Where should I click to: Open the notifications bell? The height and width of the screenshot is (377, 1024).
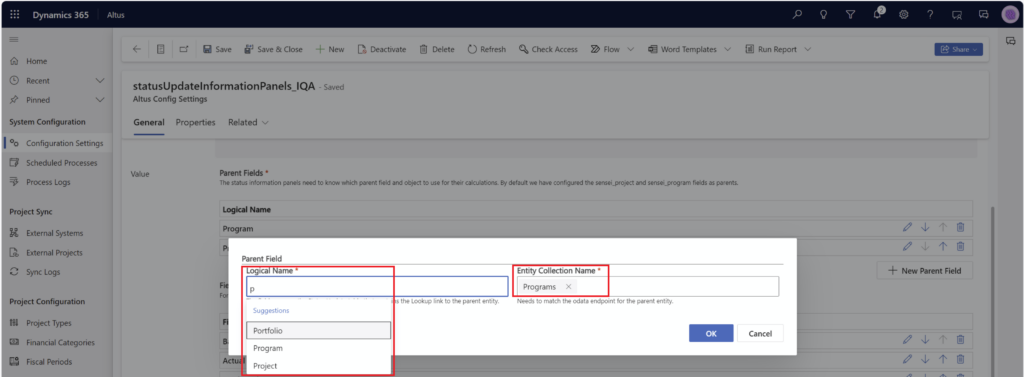[878, 14]
